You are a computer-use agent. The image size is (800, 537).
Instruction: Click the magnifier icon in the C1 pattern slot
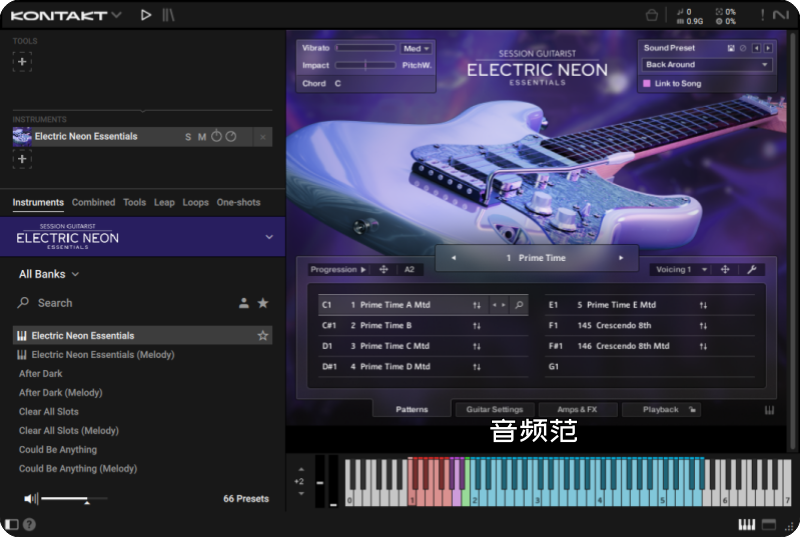[519, 305]
